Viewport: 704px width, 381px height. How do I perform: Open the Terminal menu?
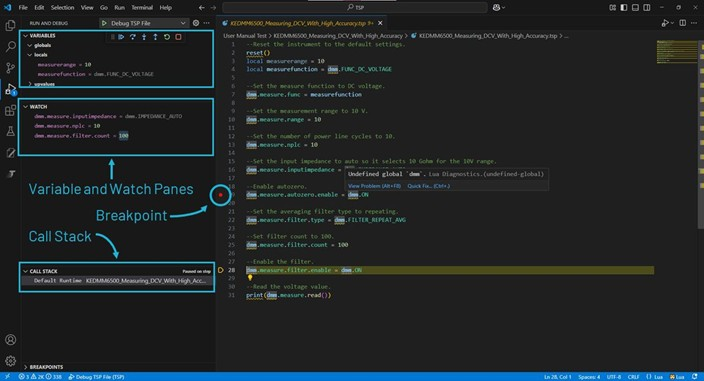pos(142,8)
